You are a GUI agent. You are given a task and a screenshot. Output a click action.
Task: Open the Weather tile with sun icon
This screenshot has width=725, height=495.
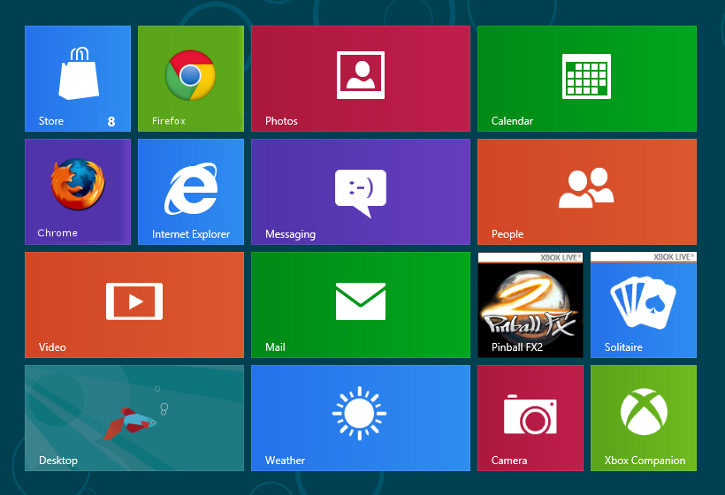(361, 418)
